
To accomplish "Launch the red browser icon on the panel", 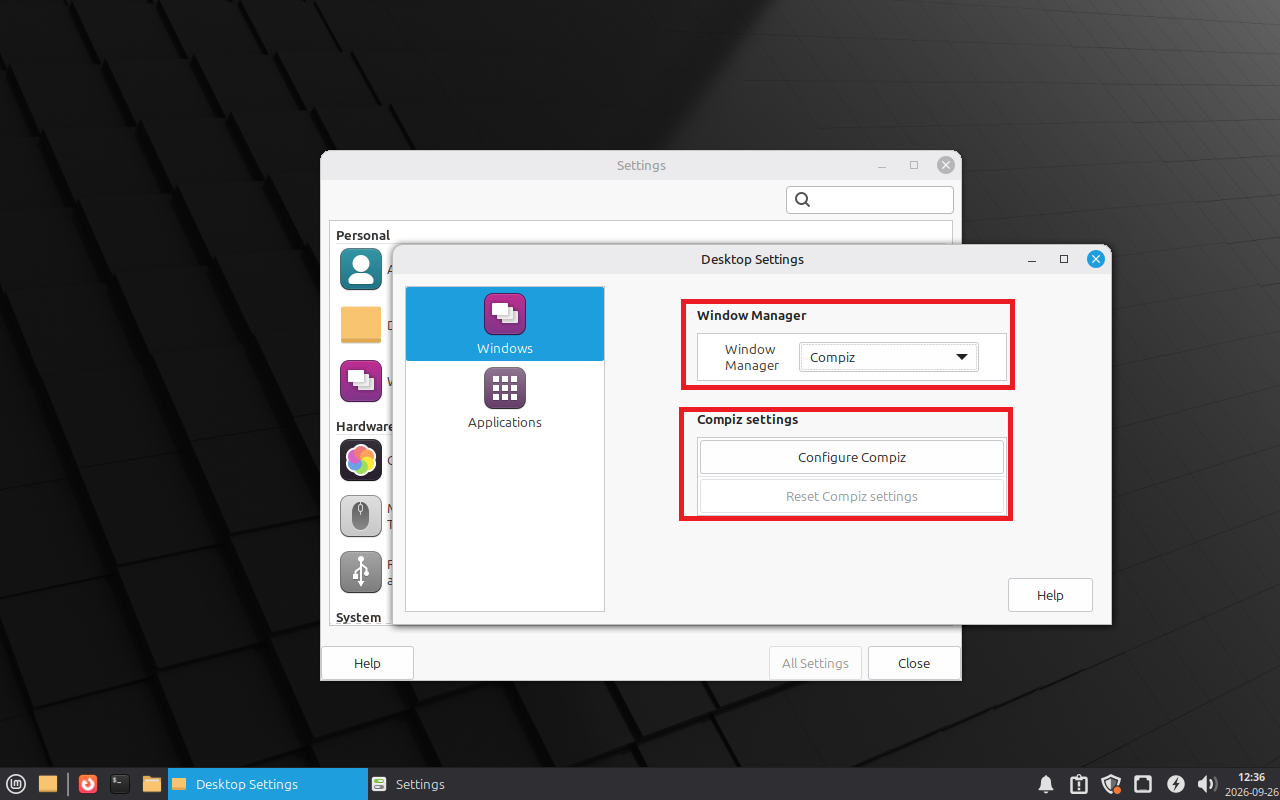I will [88, 784].
